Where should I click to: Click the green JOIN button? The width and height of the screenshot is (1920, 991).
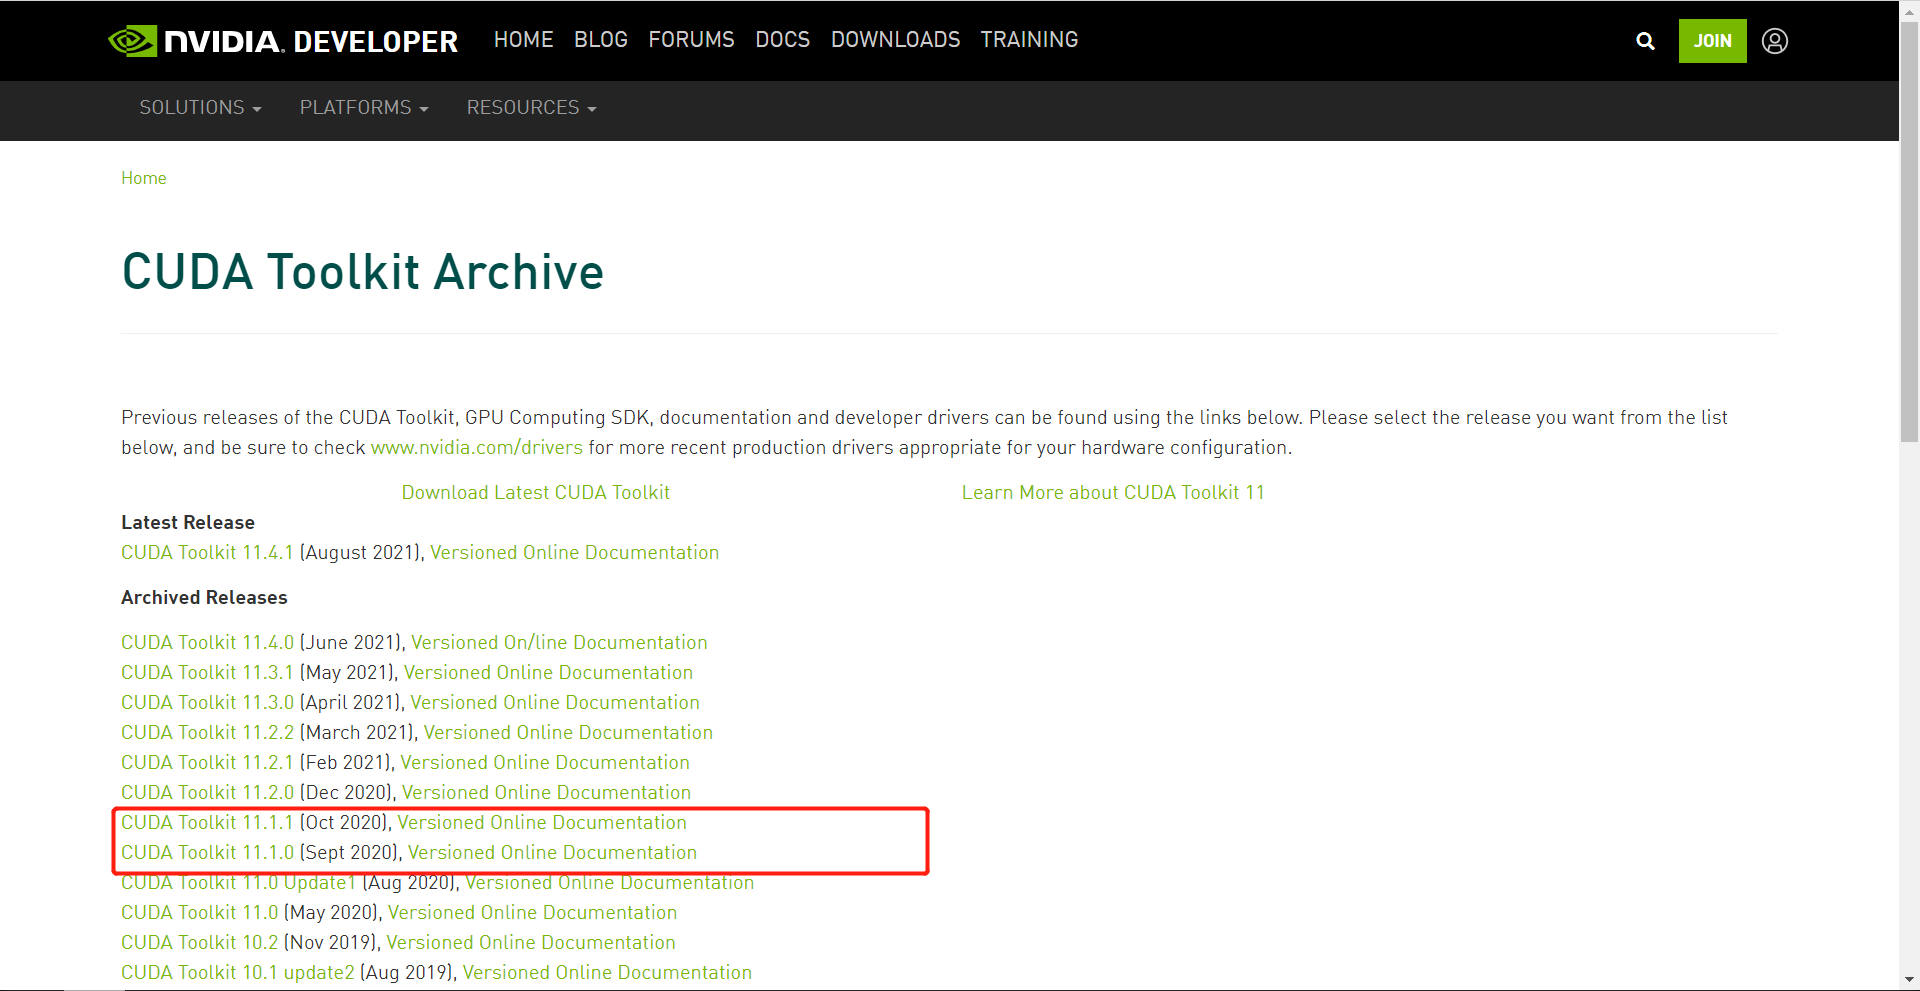coord(1712,41)
